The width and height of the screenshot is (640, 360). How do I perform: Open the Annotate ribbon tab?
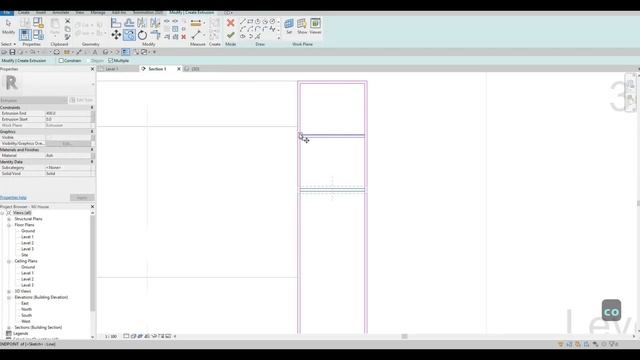pos(60,13)
